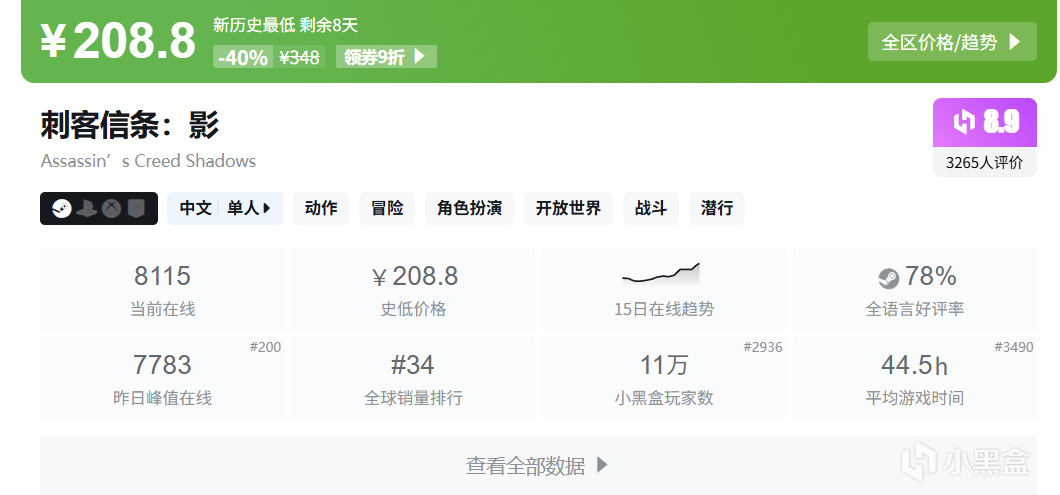
Task: Open the 全区价格/趋势 regional price trend button
Action: (x=952, y=42)
